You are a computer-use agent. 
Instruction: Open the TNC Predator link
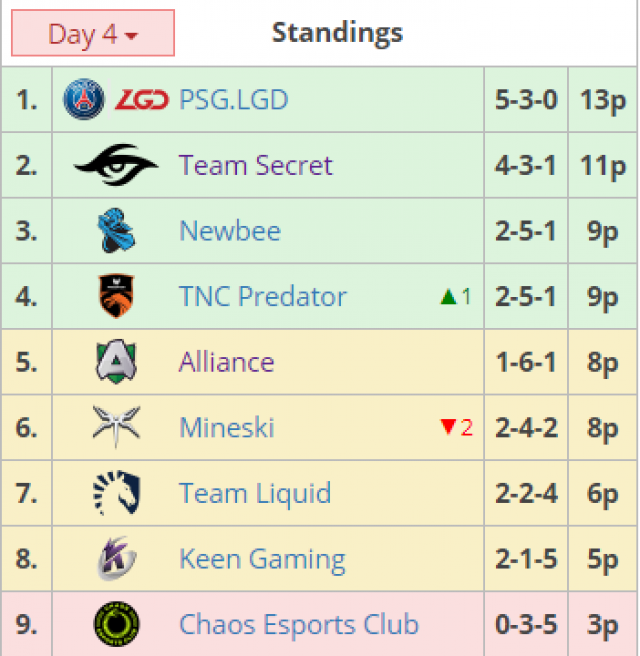point(263,296)
